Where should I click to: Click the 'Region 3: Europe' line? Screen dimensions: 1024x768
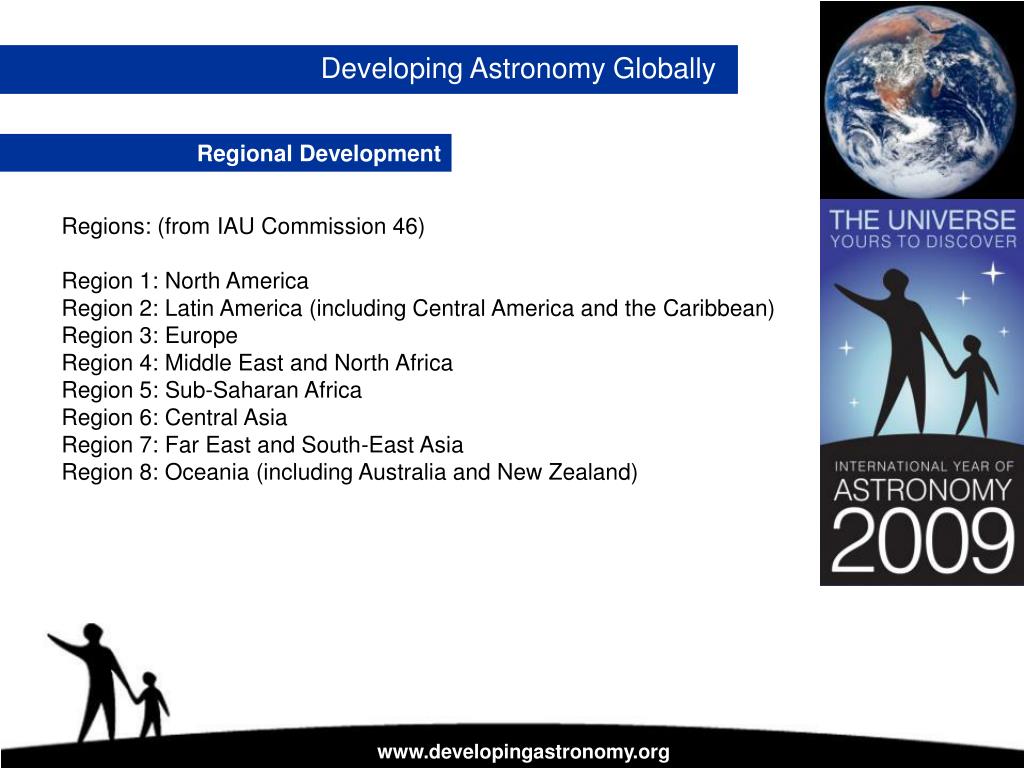pos(150,336)
